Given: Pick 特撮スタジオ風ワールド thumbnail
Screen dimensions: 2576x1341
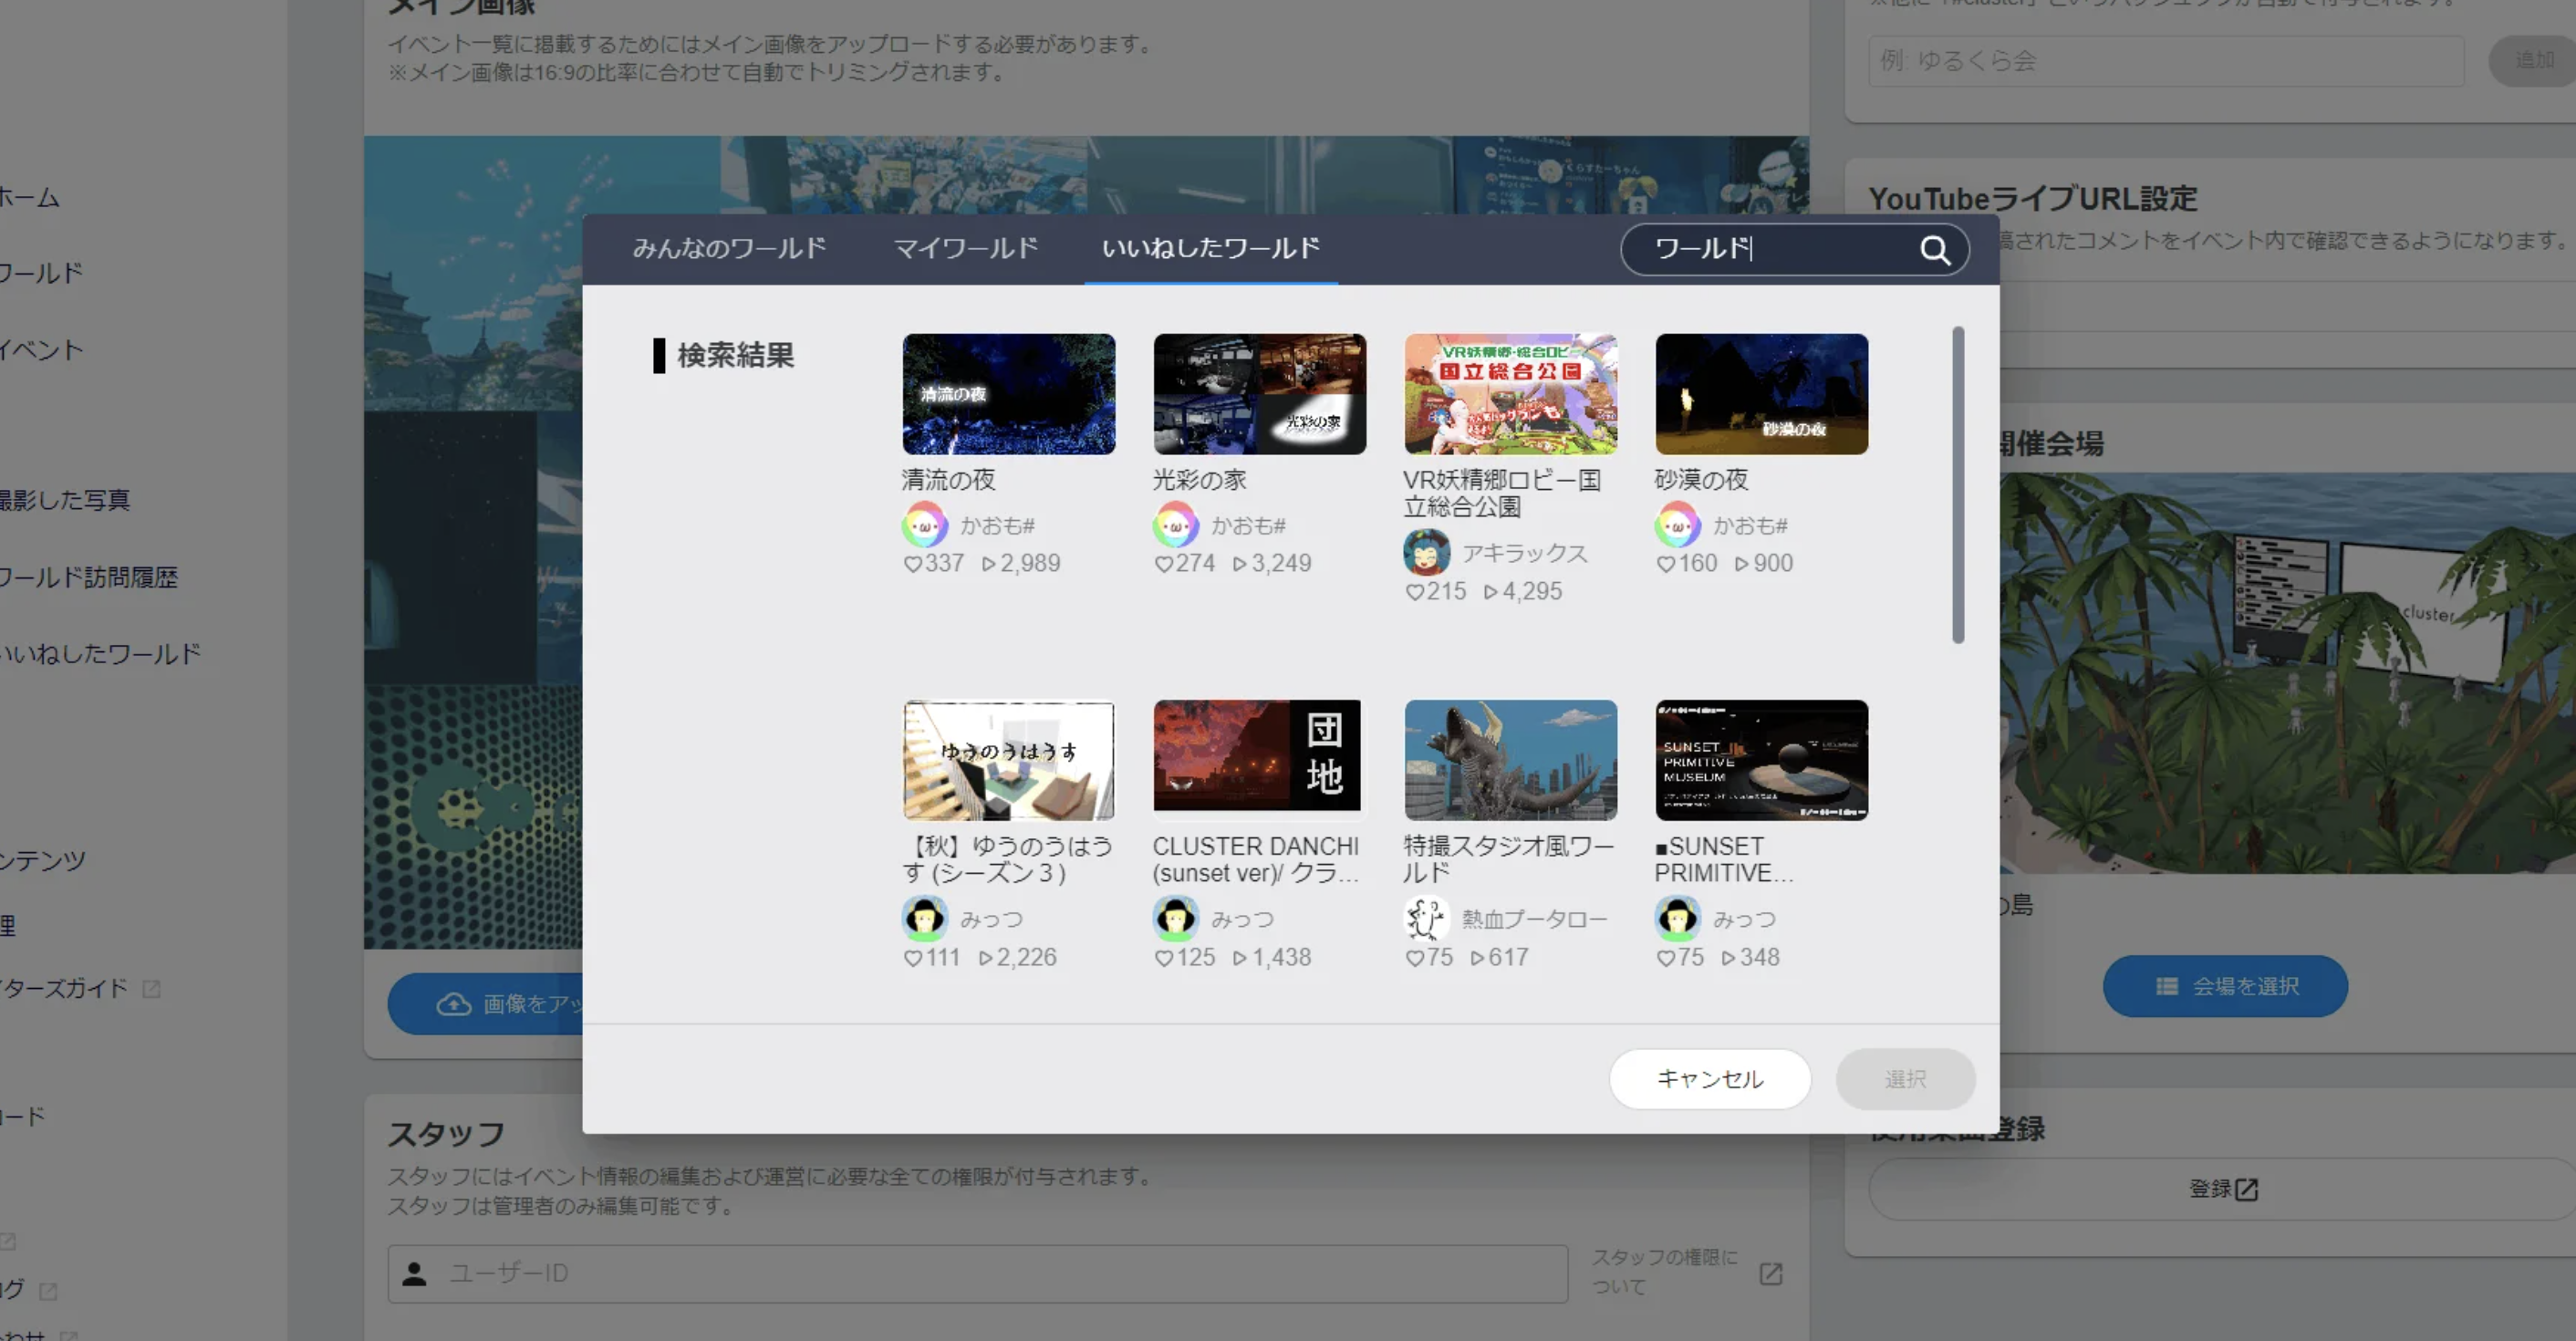Looking at the screenshot, I should click(1510, 760).
